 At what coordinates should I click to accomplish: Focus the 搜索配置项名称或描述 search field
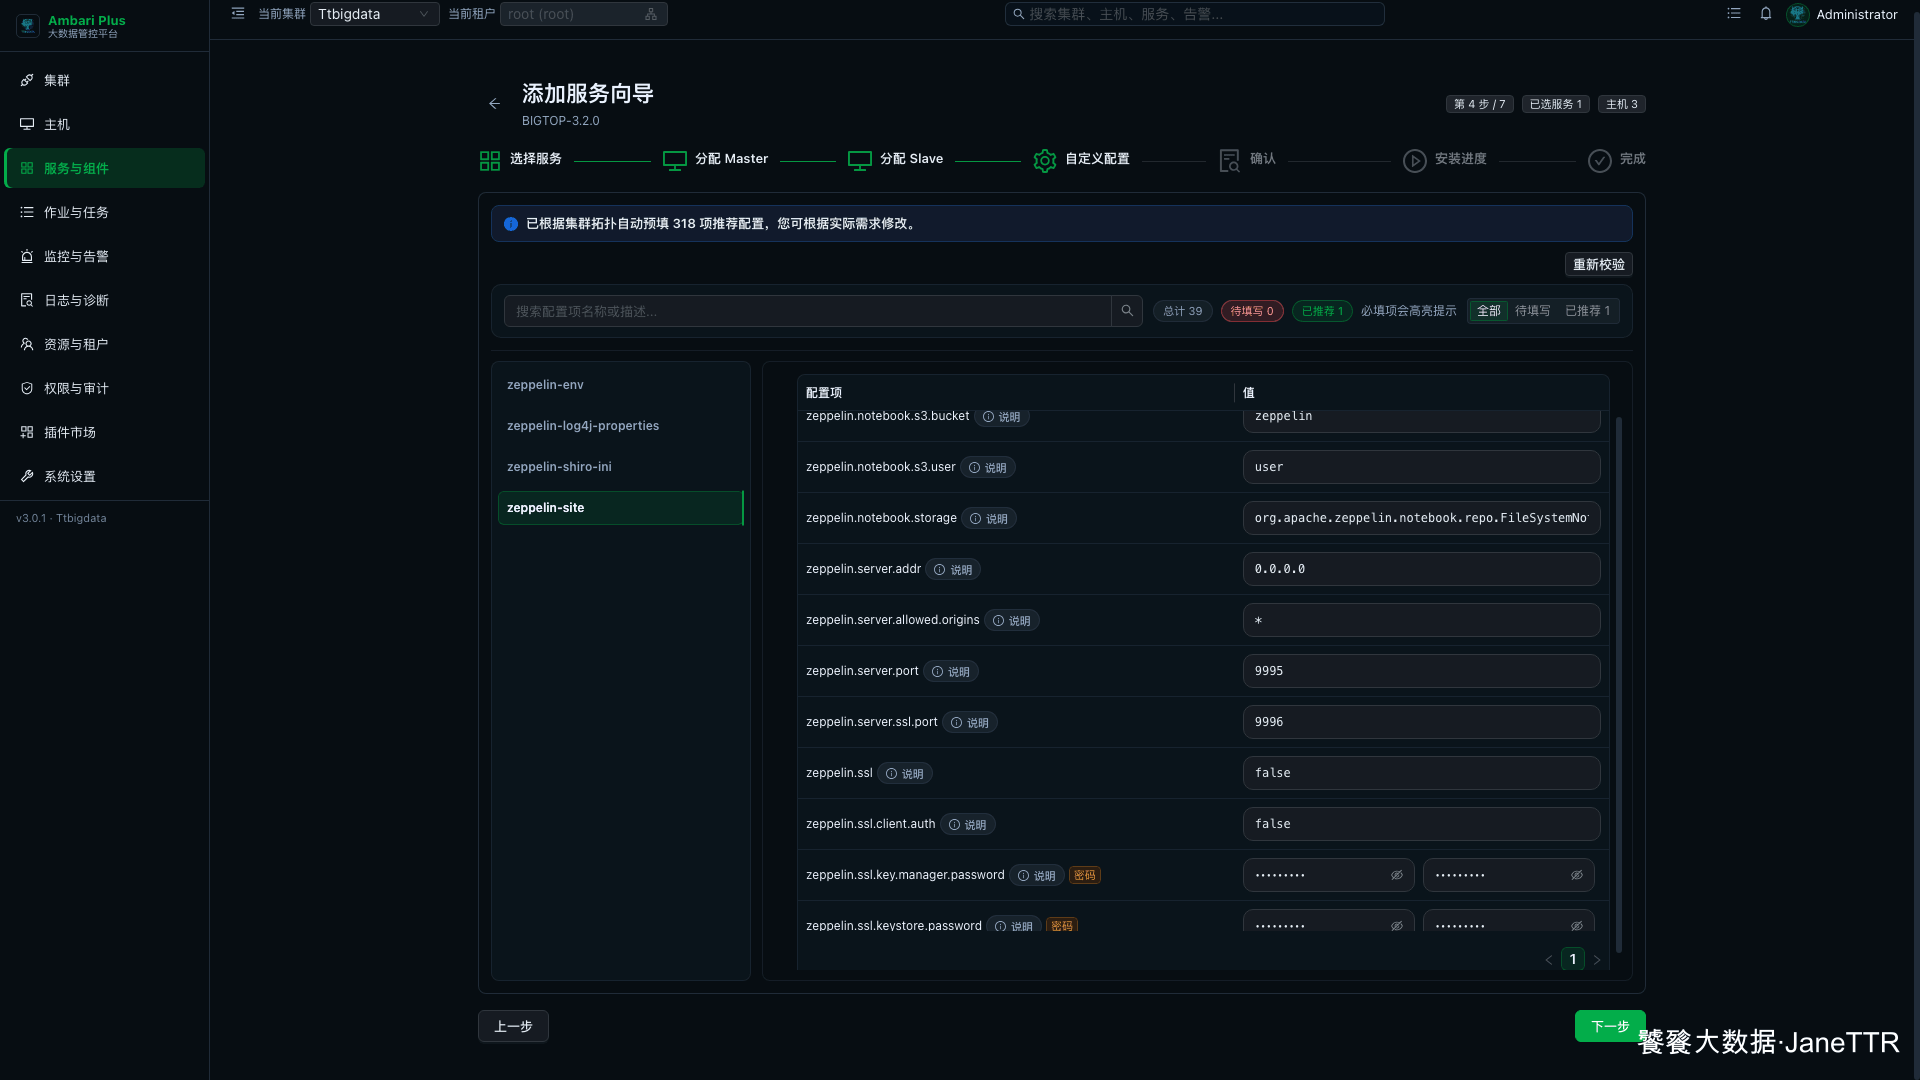tap(808, 311)
